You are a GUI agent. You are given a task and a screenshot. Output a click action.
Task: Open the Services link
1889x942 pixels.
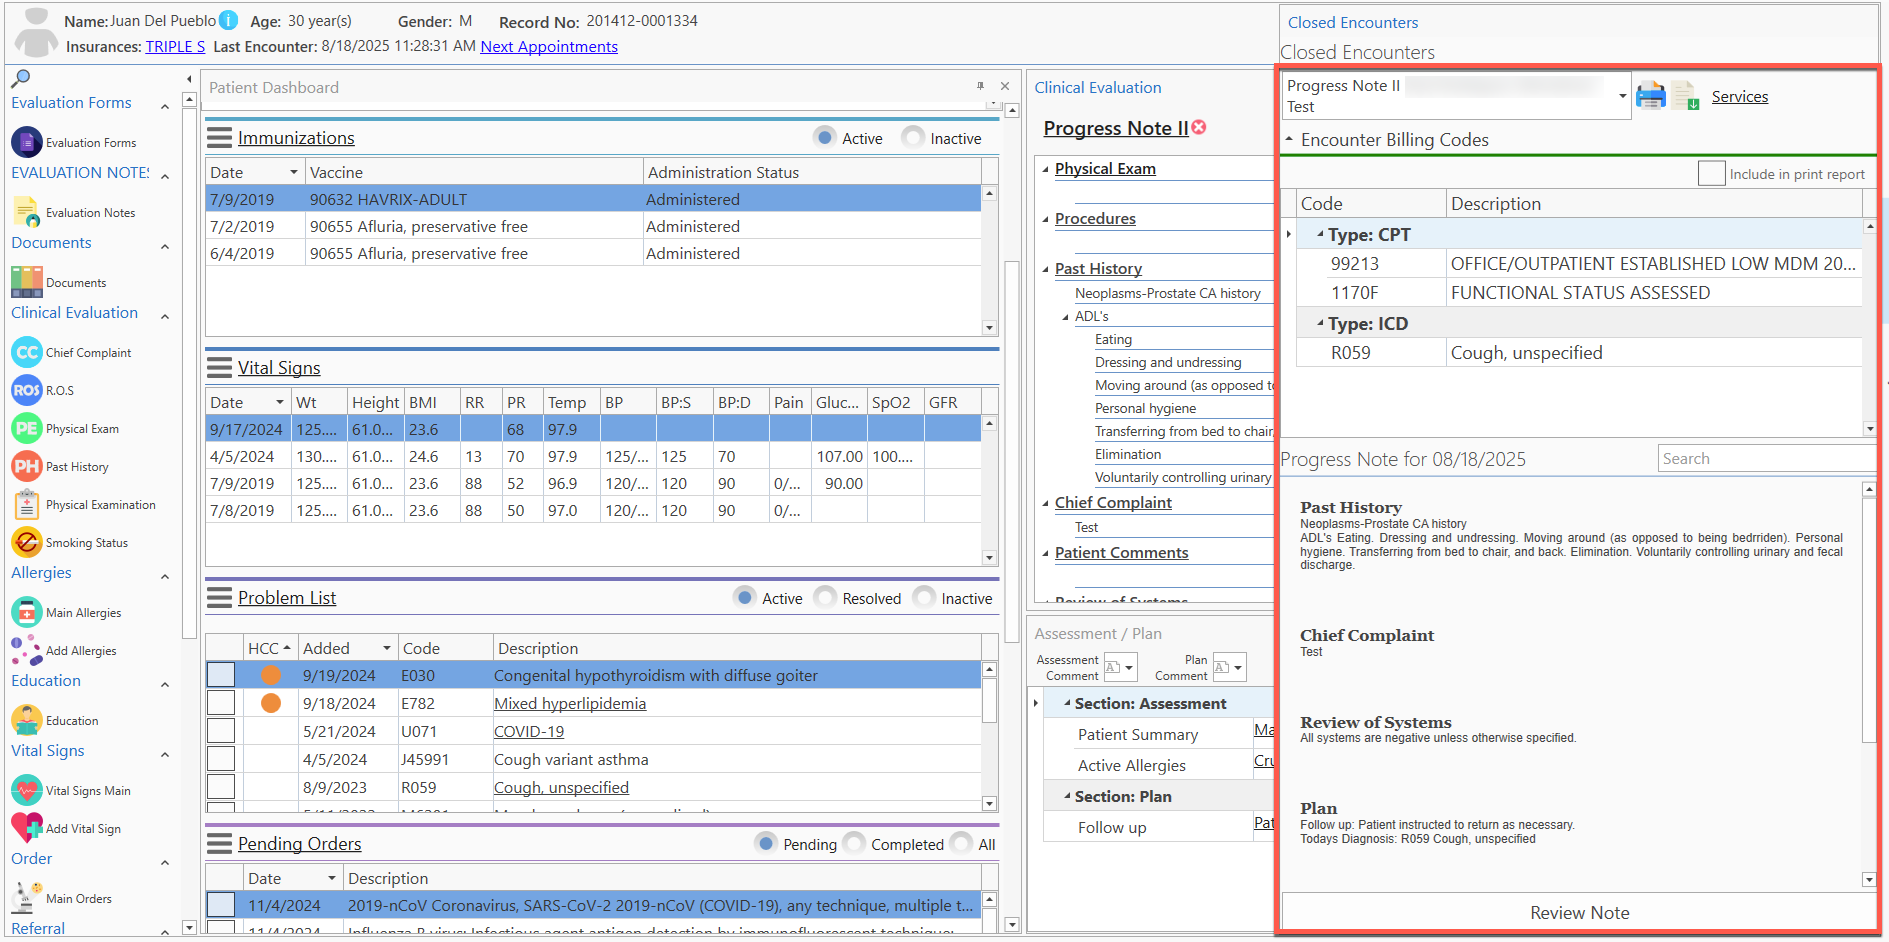(x=1740, y=96)
